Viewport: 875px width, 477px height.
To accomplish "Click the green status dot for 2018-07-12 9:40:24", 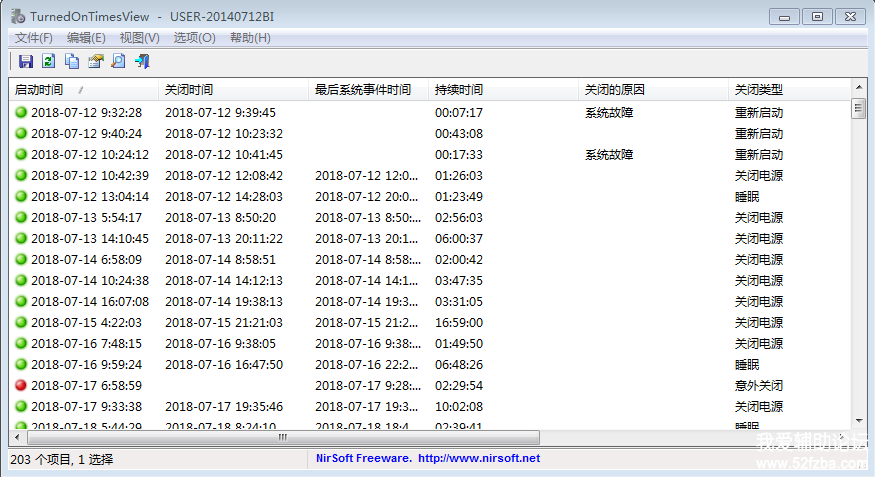I will 21,133.
